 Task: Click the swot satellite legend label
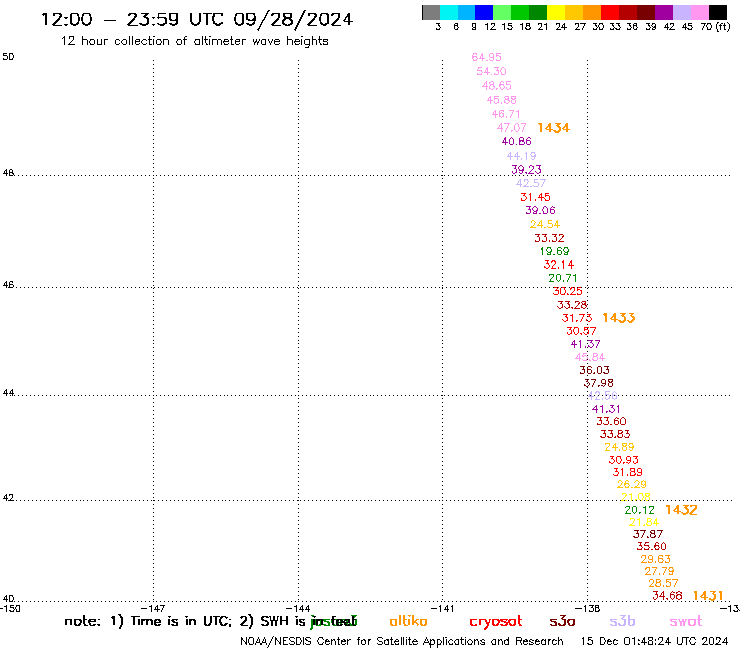click(685, 622)
